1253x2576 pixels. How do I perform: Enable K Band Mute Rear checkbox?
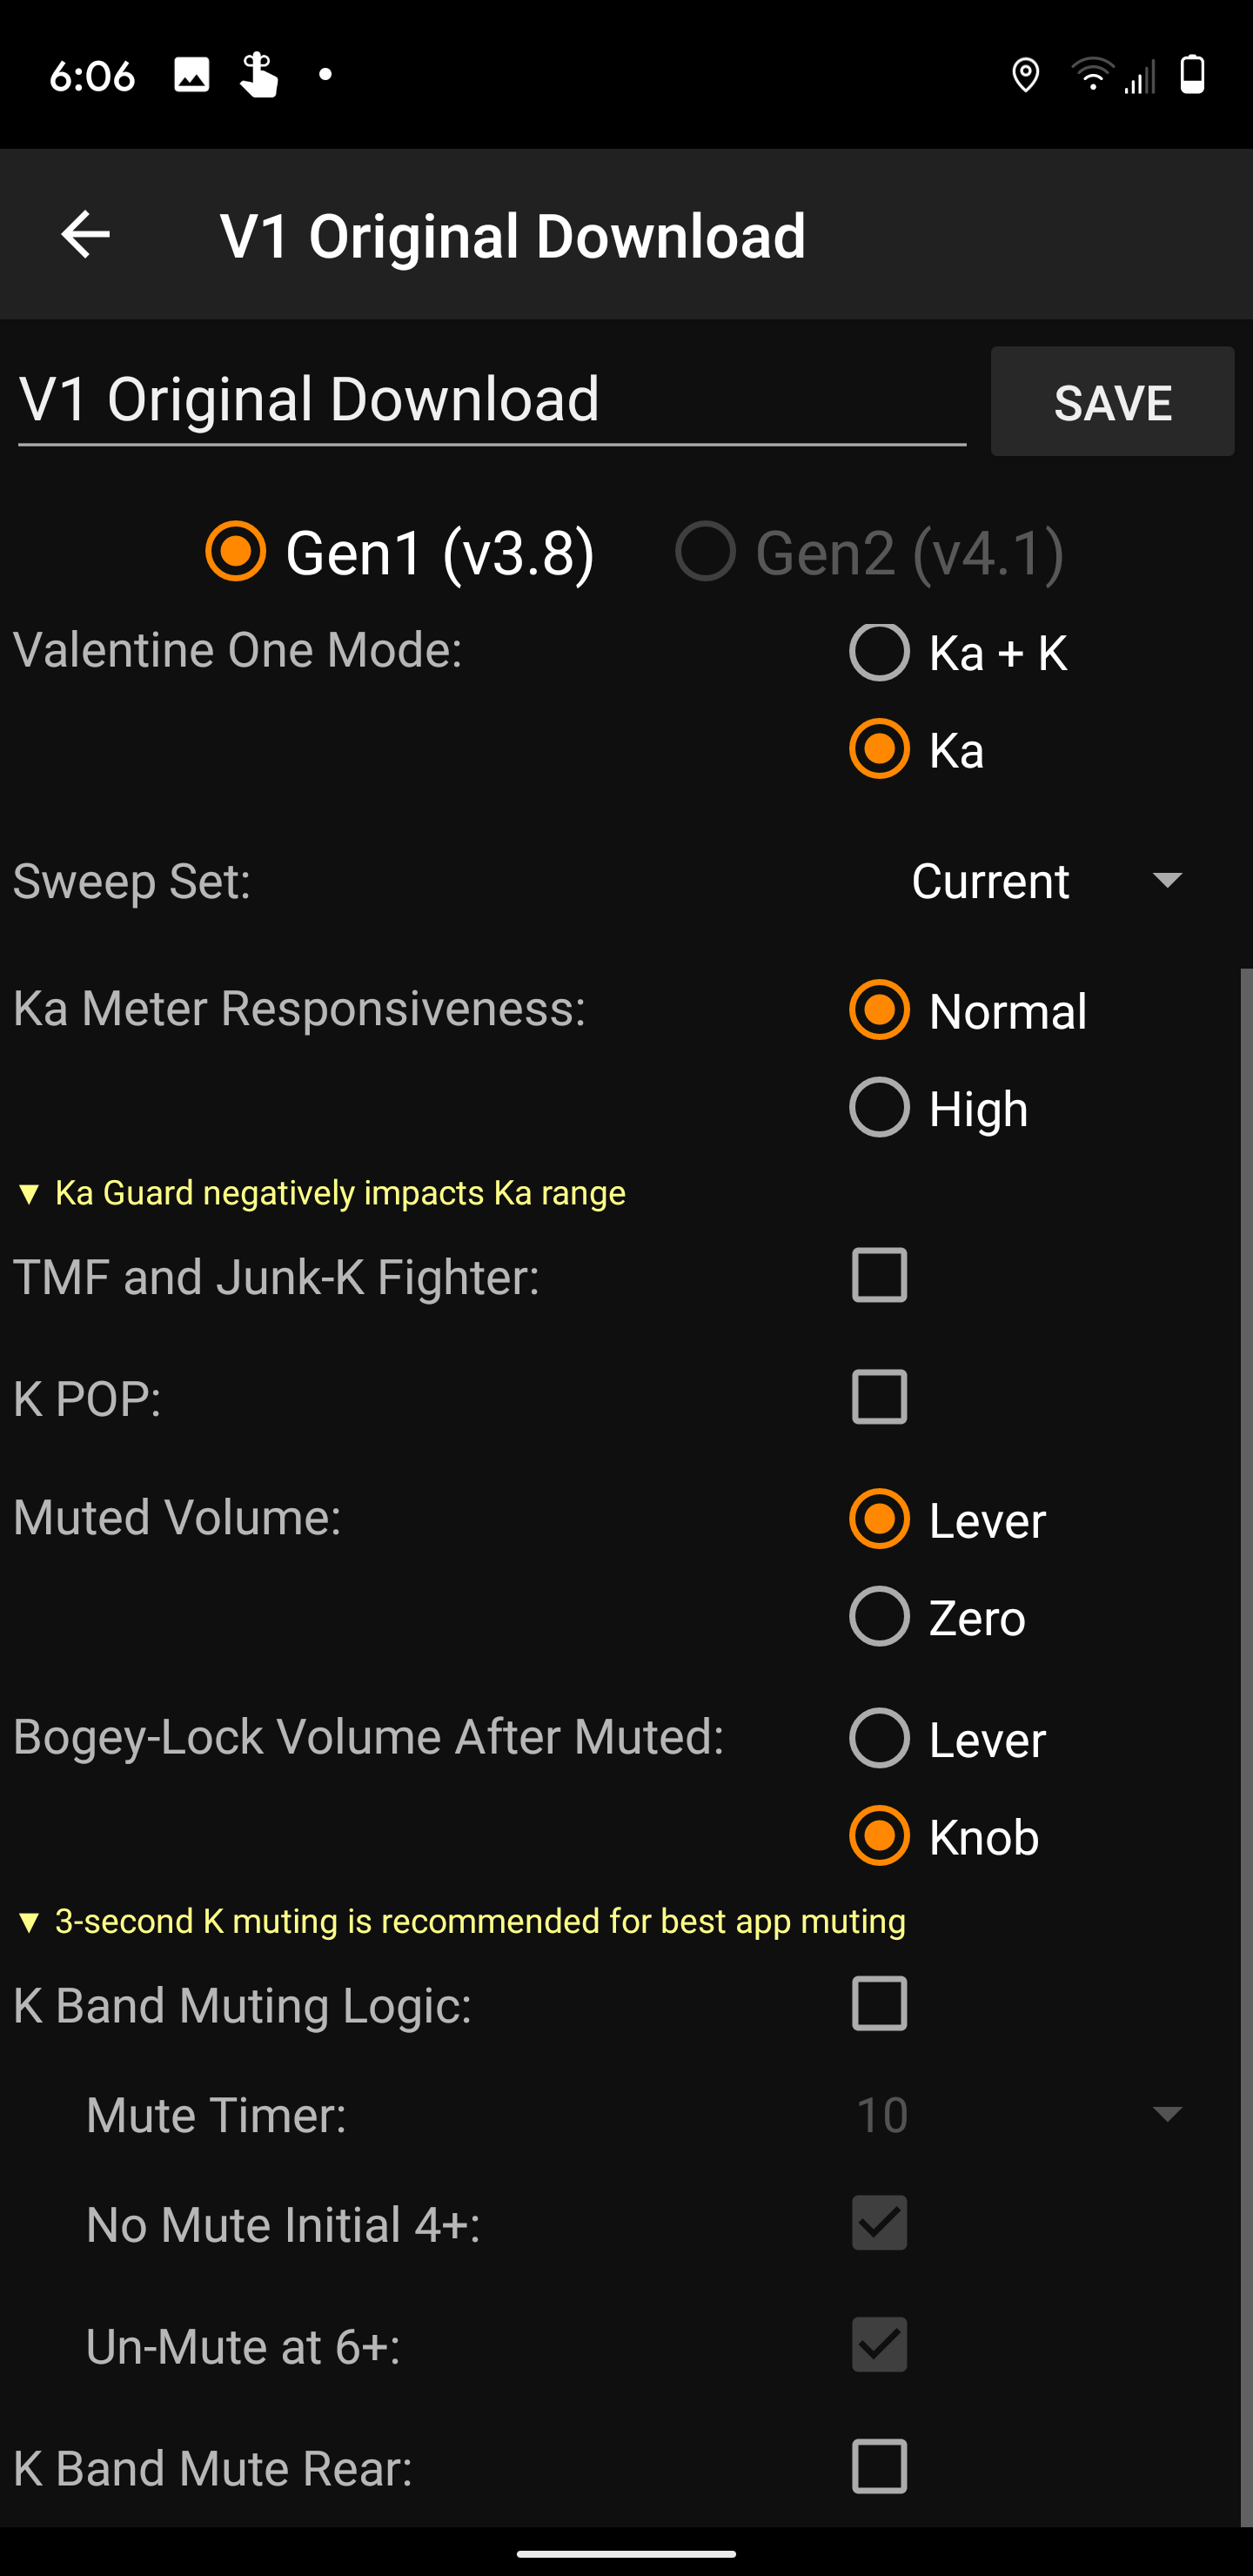point(879,2467)
